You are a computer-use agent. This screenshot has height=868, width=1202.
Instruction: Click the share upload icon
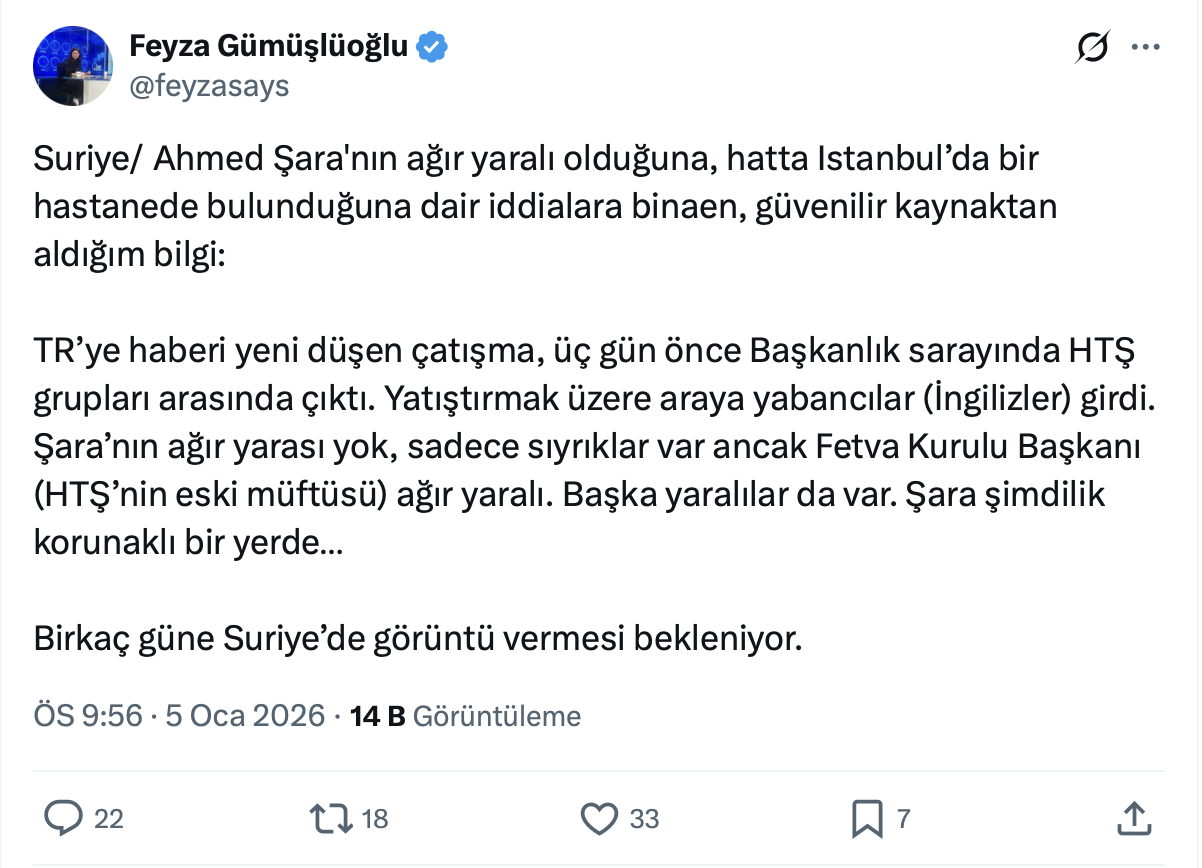pyautogui.click(x=1134, y=819)
